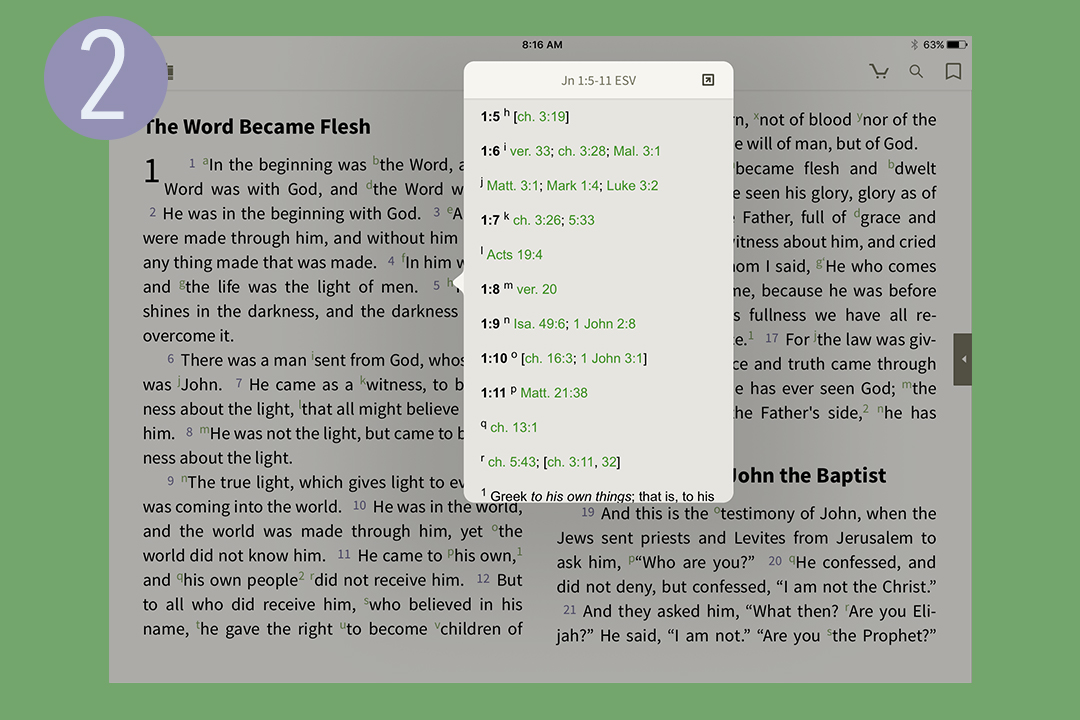Go to Mal. 3:1 reference
1080x720 pixels.
[x=636, y=152]
